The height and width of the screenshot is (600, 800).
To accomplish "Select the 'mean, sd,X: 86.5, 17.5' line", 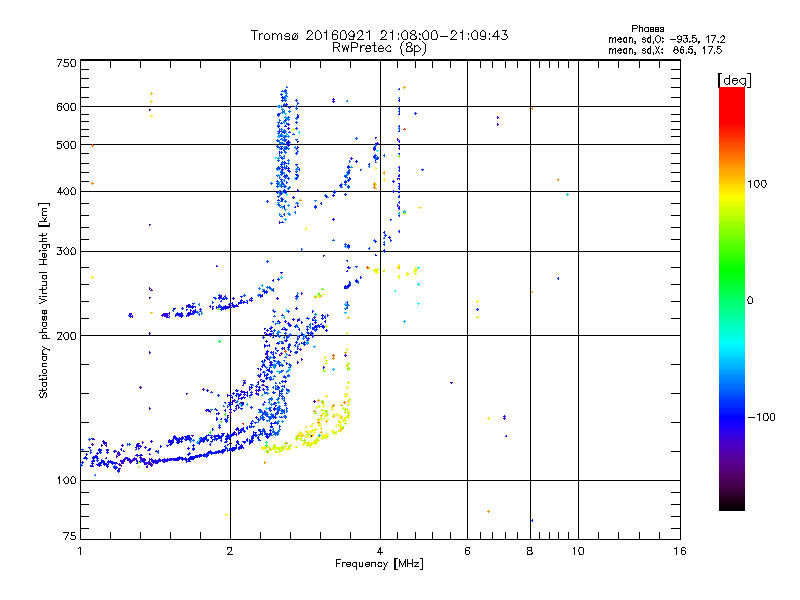I will [665, 50].
